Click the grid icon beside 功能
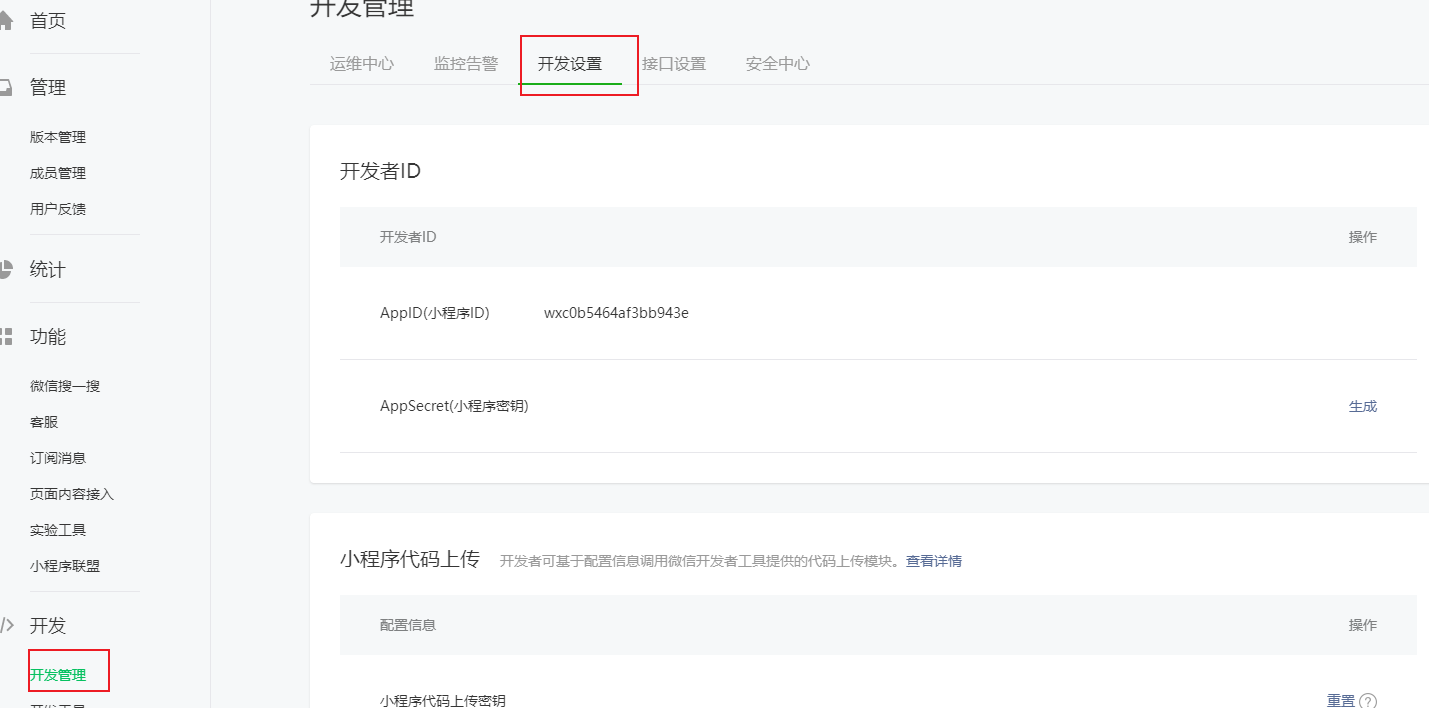1429x708 pixels. point(6,336)
